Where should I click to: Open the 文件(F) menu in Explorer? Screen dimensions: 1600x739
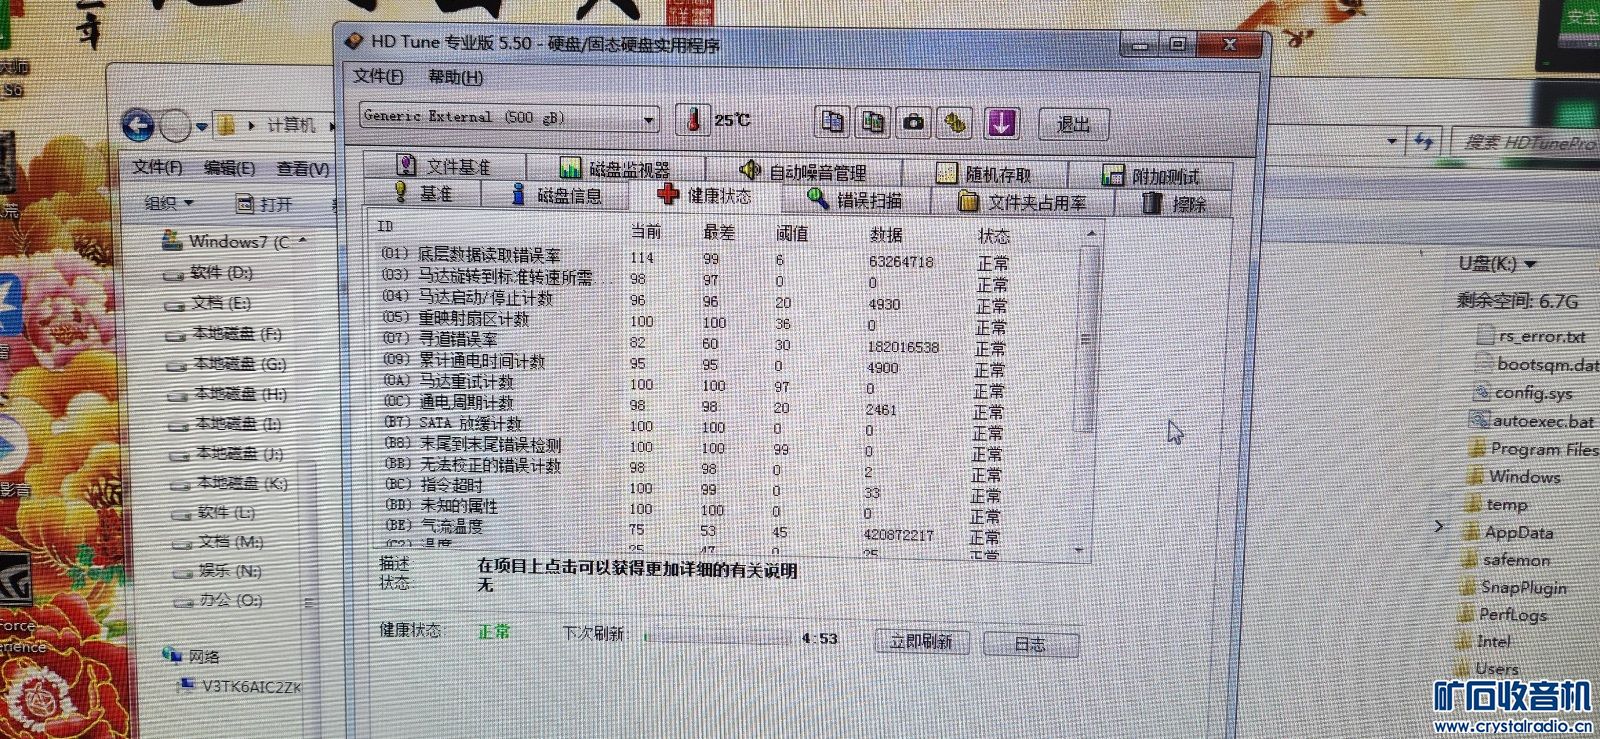point(157,167)
